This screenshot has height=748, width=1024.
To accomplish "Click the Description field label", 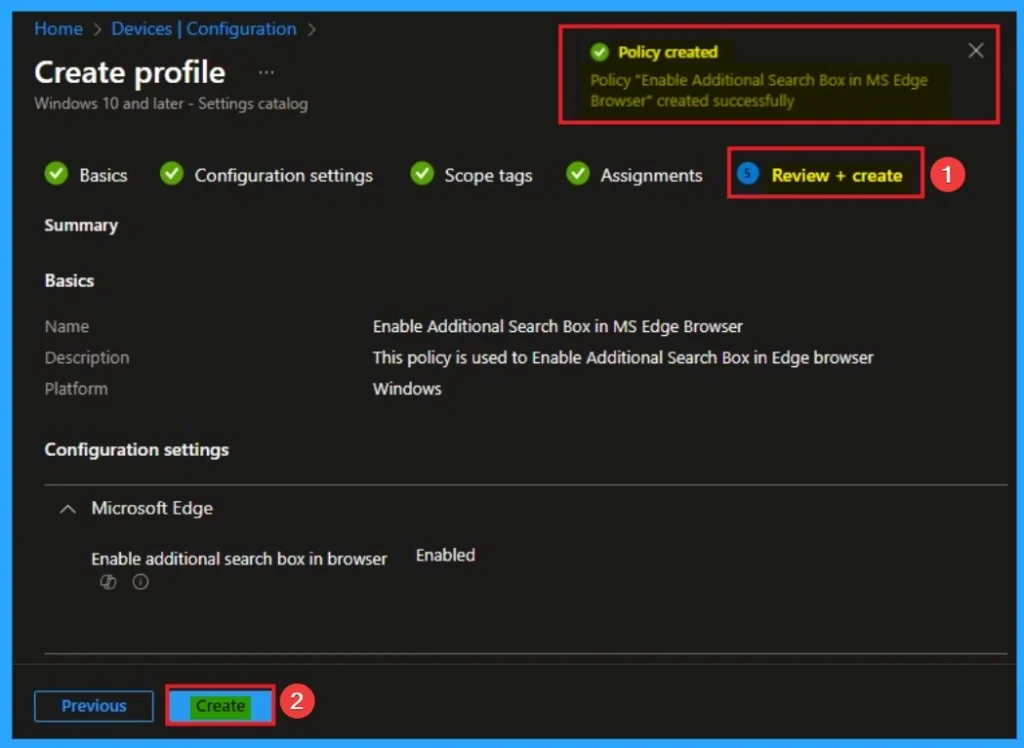I will point(87,358).
